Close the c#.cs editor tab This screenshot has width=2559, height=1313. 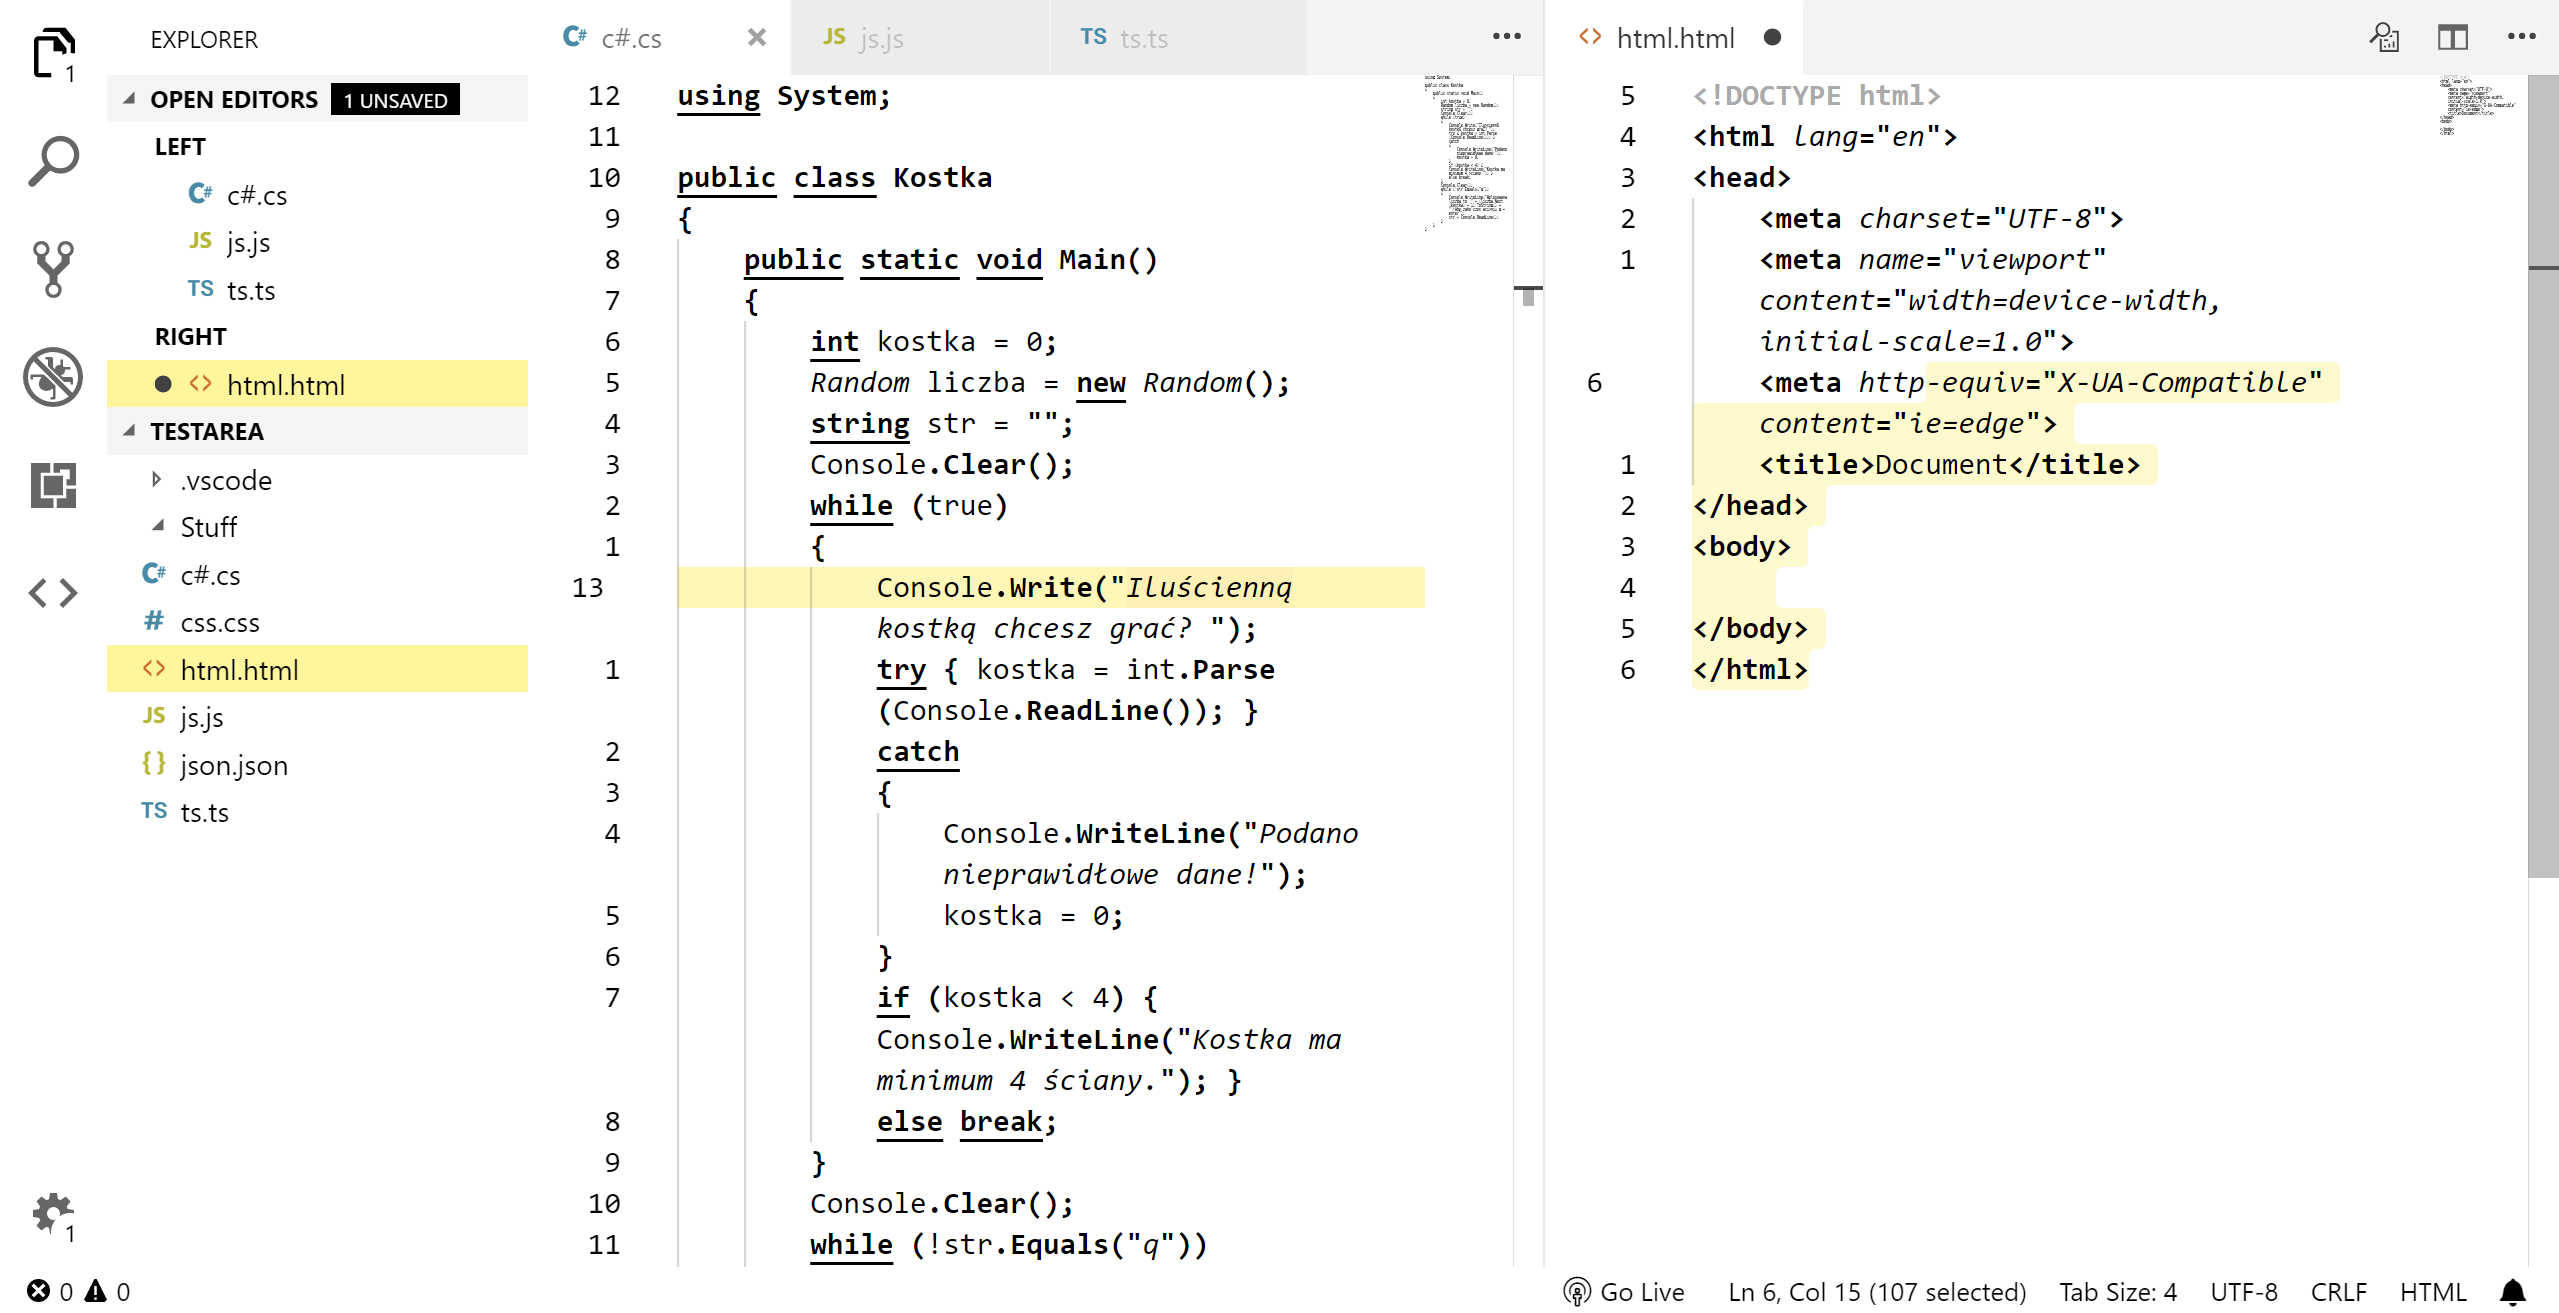pos(757,38)
